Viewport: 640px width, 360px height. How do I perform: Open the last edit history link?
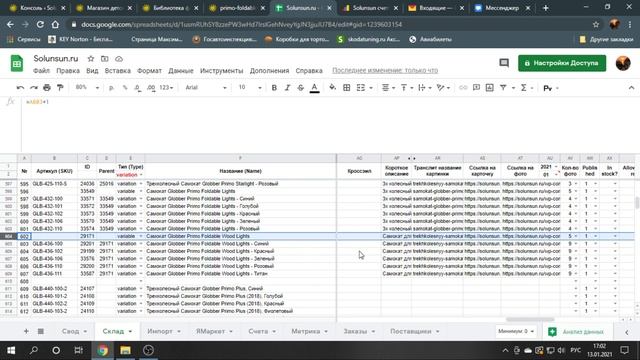click(385, 71)
